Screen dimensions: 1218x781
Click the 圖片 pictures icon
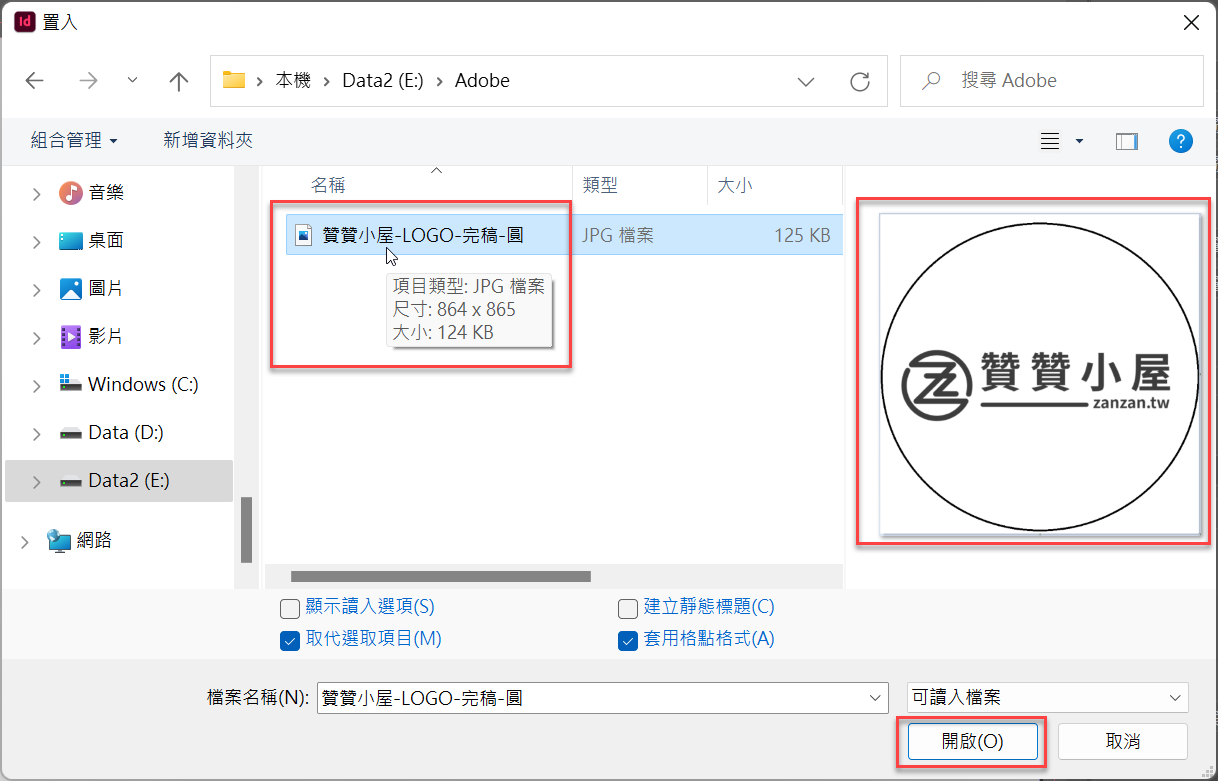coord(70,289)
